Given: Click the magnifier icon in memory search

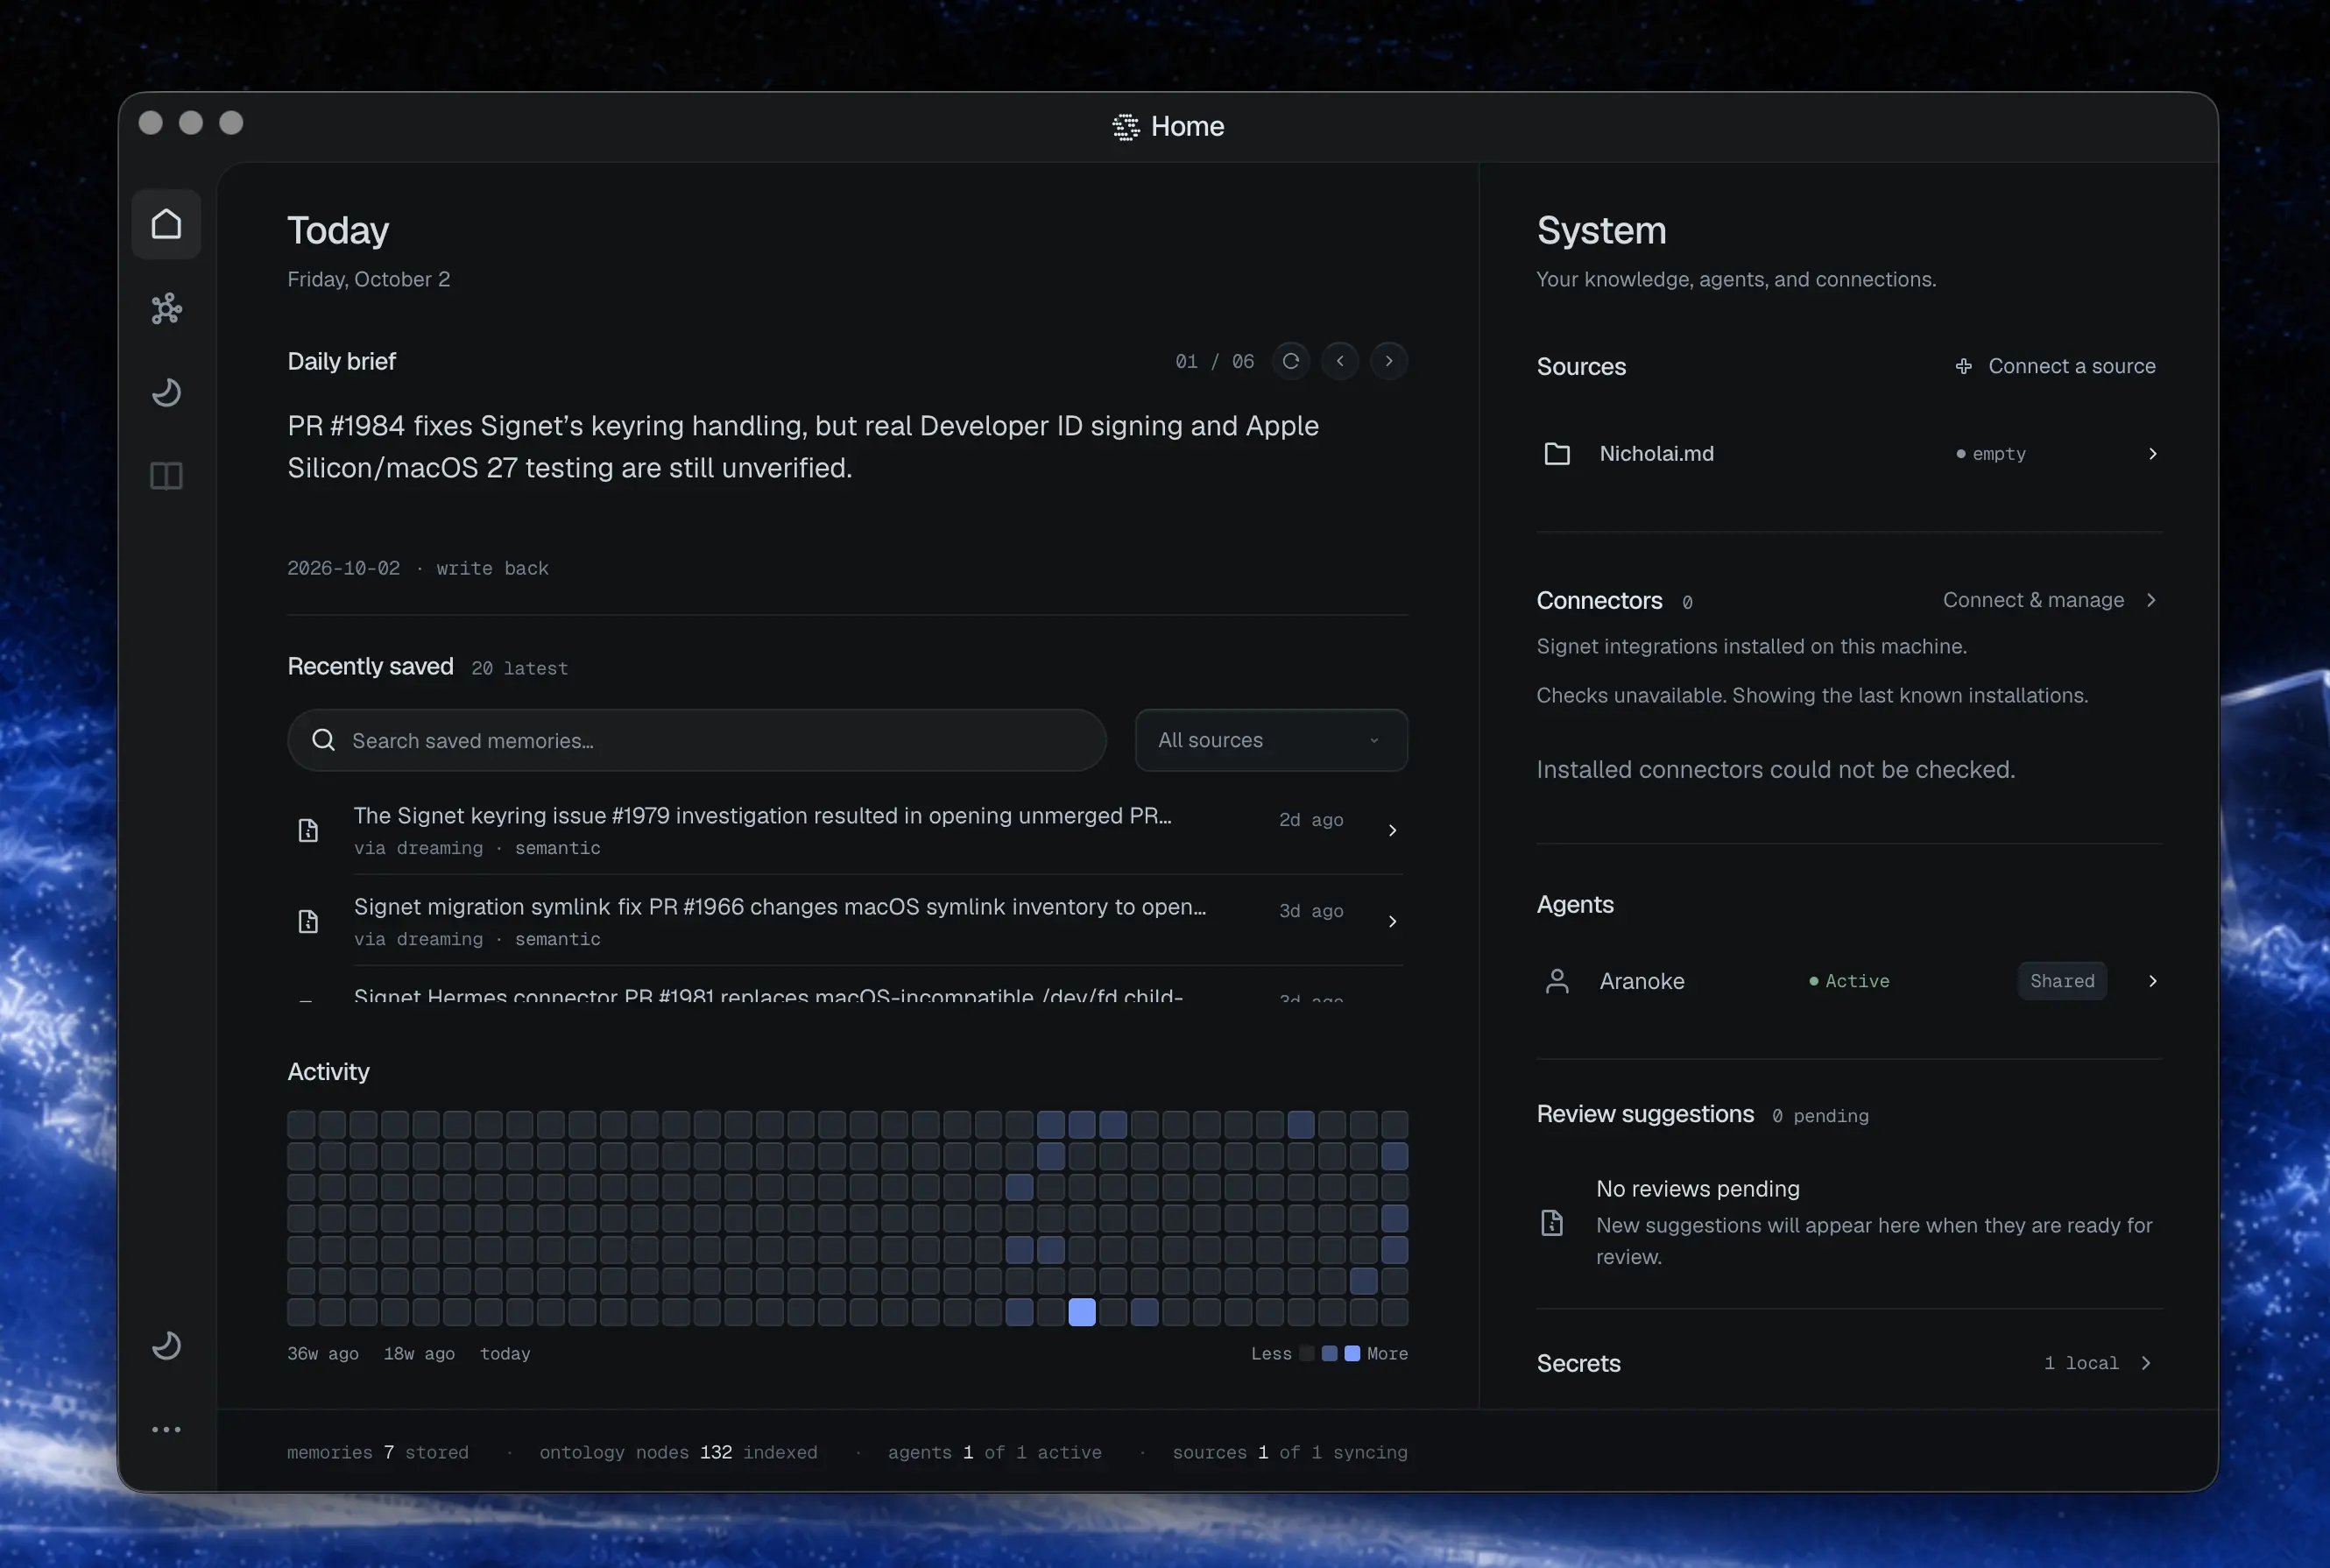Looking at the screenshot, I should coord(323,740).
